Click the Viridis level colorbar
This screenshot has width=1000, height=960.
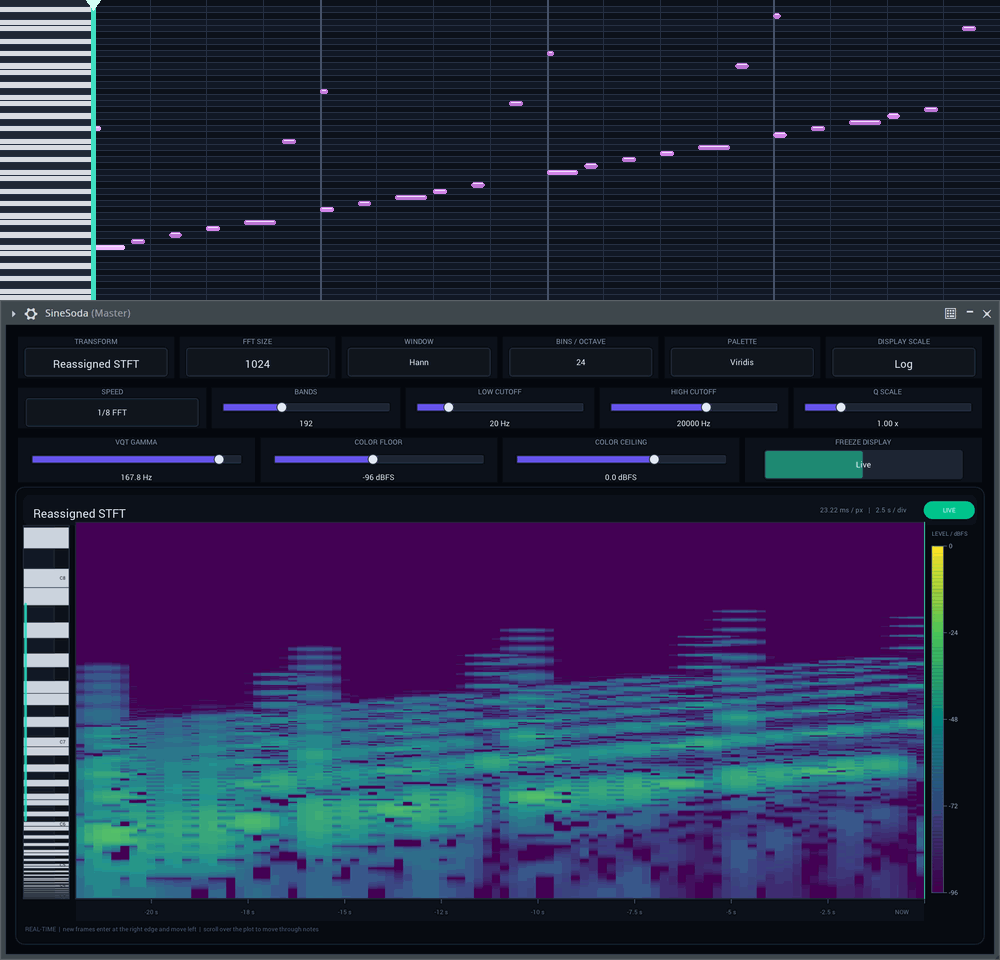pos(938,719)
